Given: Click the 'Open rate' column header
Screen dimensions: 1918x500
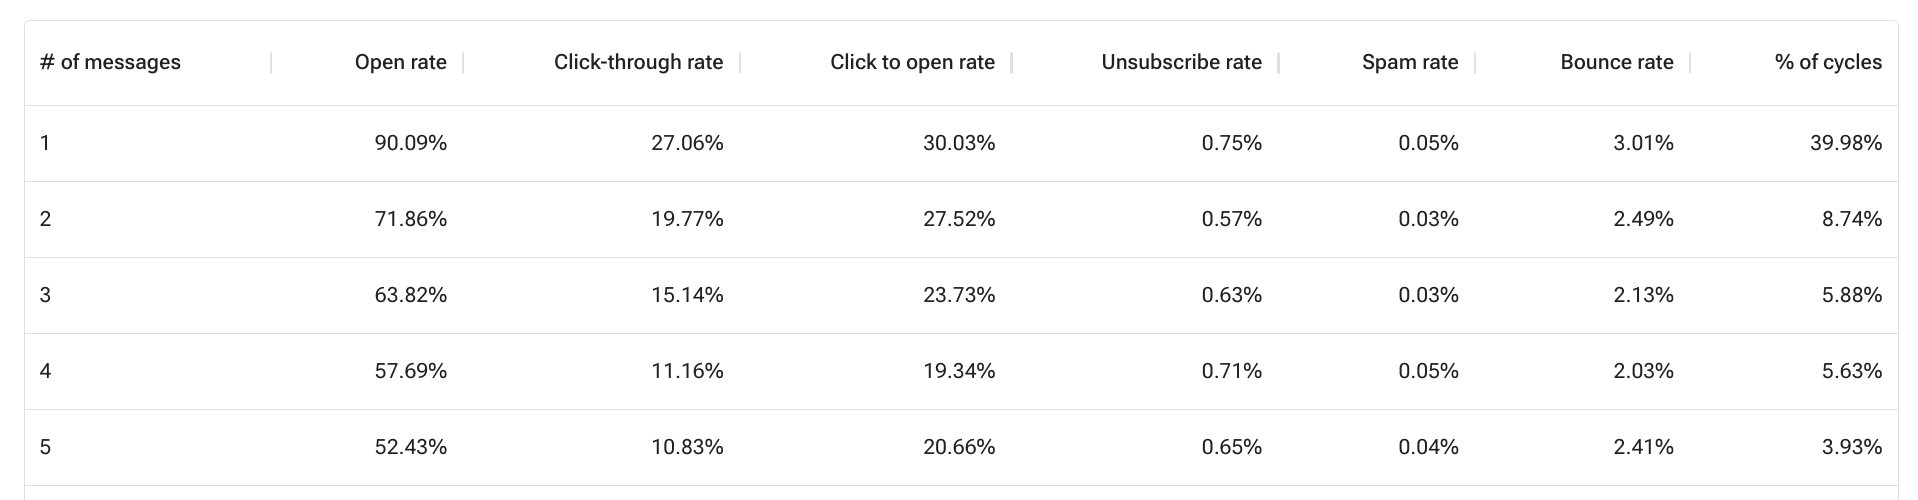Looking at the screenshot, I should [400, 62].
